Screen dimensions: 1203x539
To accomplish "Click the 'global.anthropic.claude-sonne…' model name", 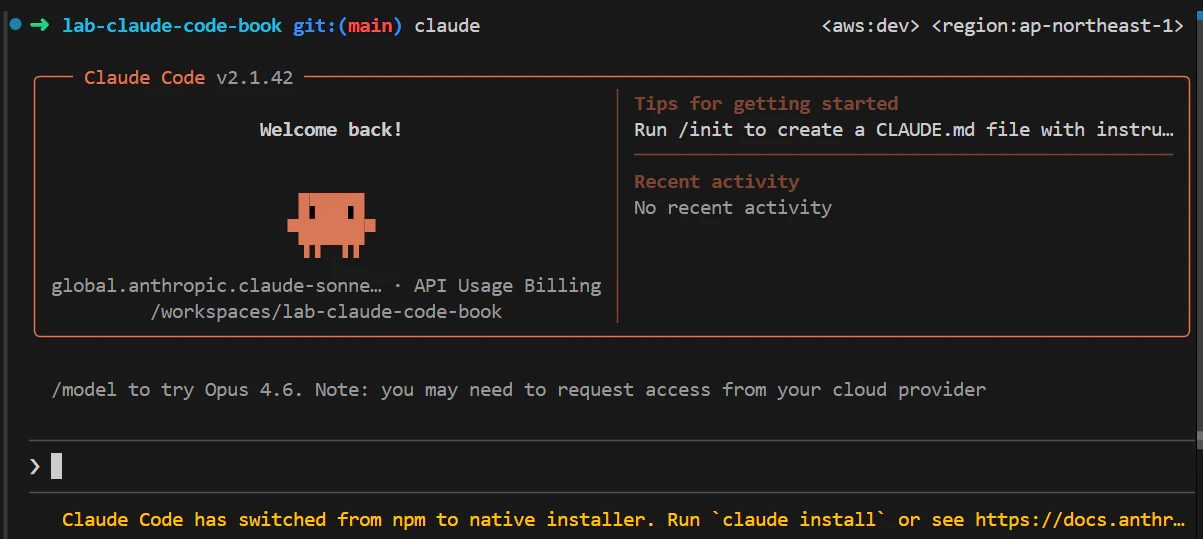I will click(216, 285).
